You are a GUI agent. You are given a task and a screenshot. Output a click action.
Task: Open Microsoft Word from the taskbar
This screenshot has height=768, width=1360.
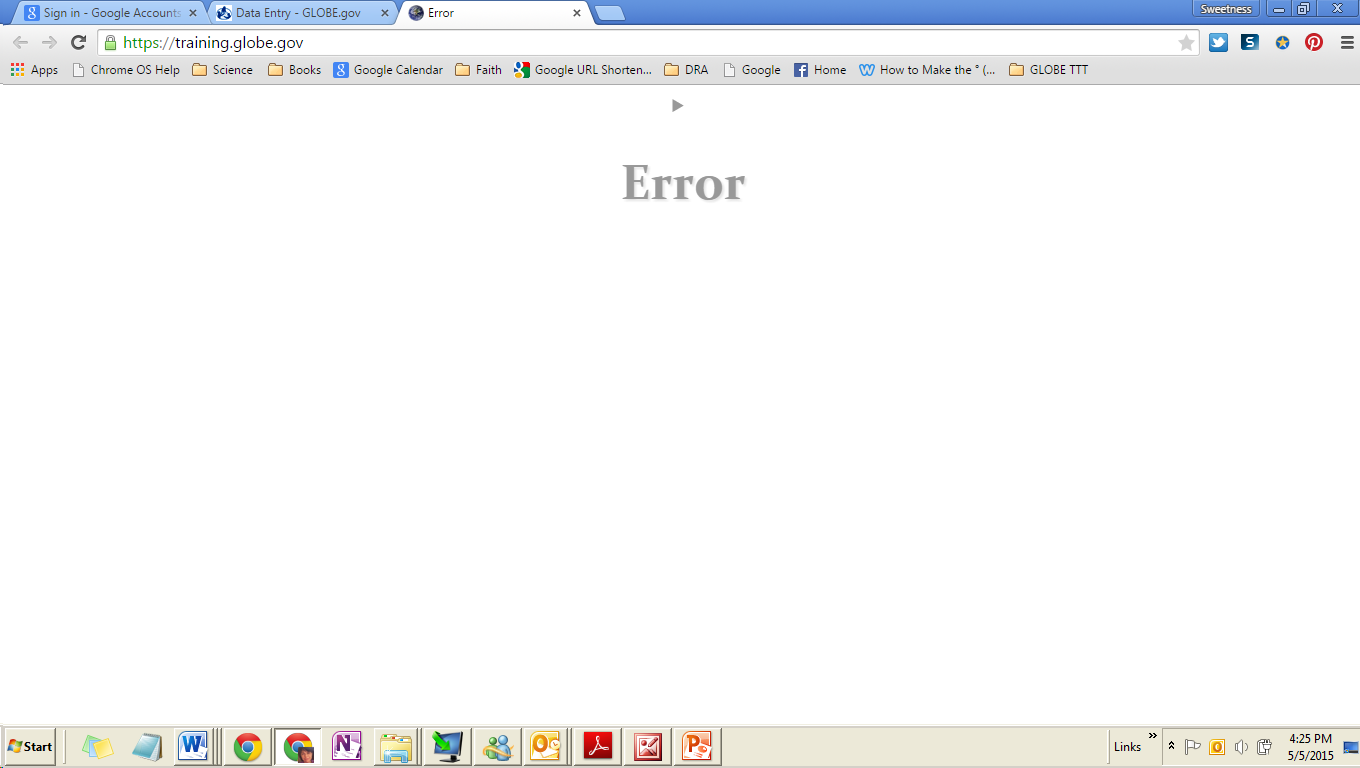point(193,746)
